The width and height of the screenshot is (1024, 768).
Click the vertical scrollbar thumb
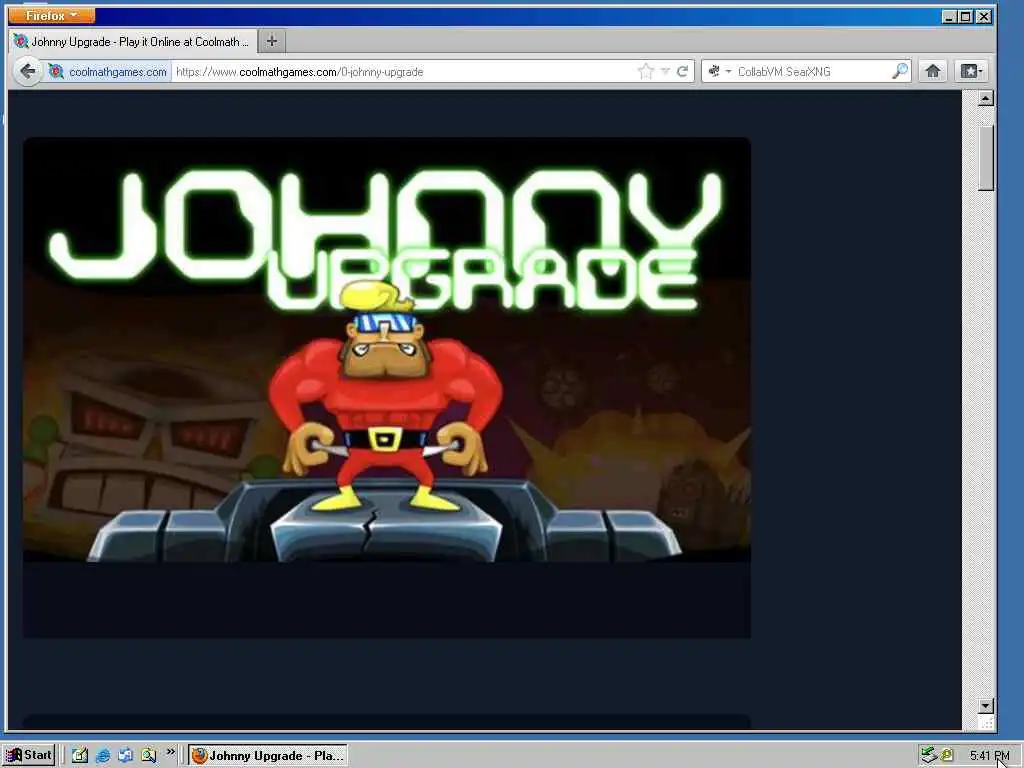(x=985, y=158)
